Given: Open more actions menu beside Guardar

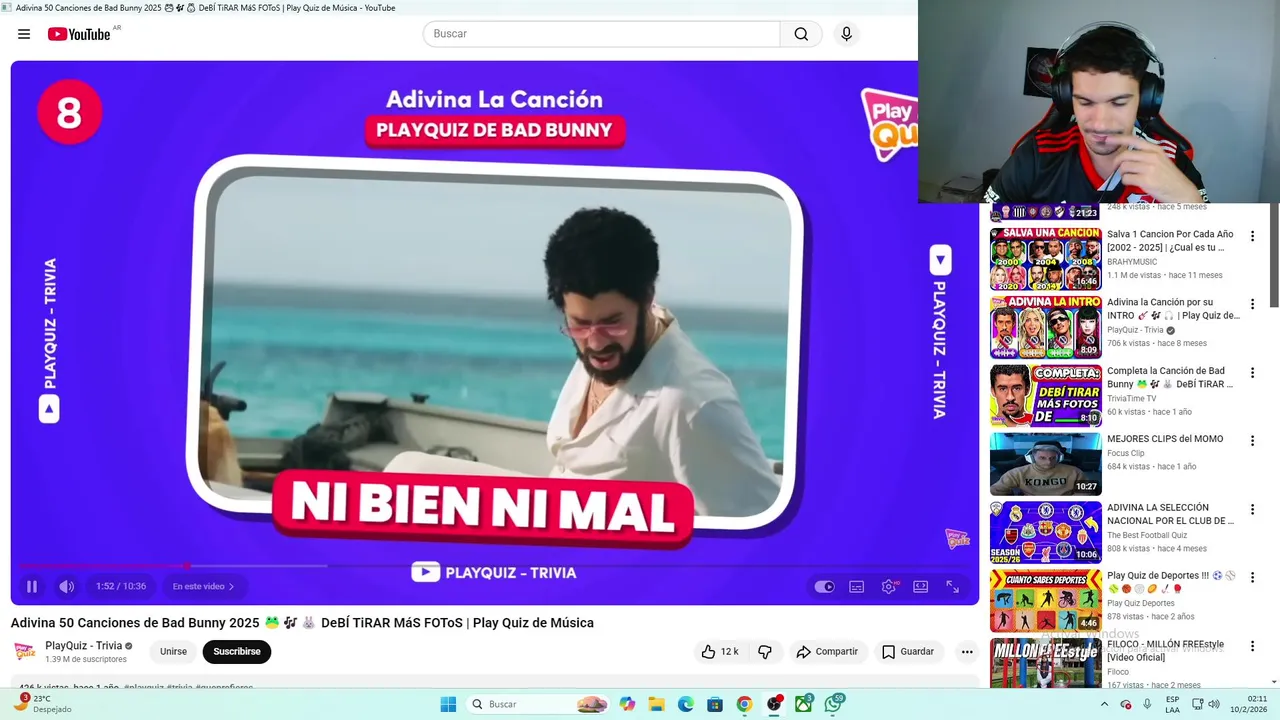Looking at the screenshot, I should 967,652.
